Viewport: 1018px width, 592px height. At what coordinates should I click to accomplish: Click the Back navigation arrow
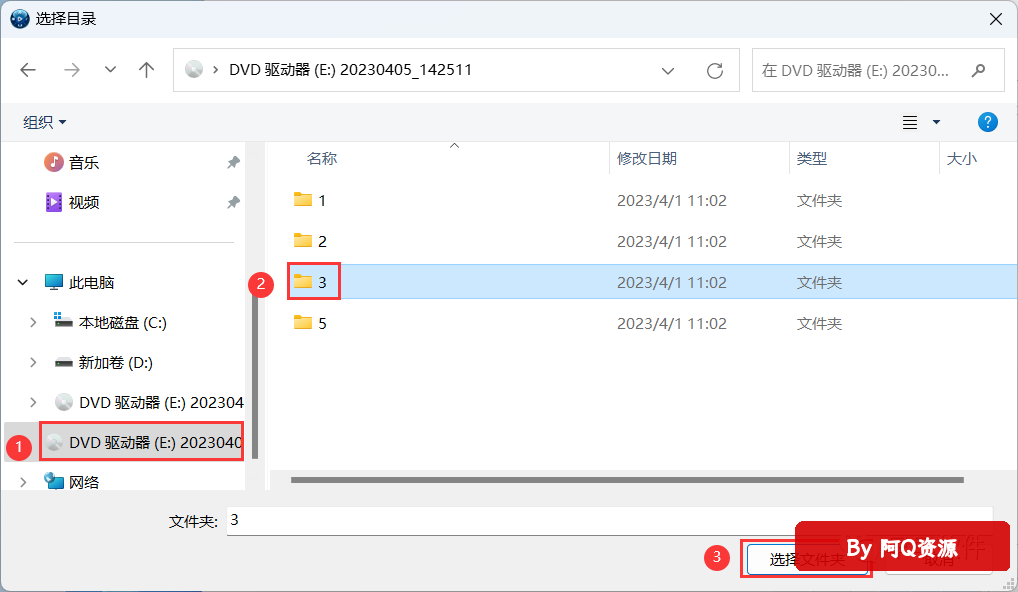coord(28,70)
